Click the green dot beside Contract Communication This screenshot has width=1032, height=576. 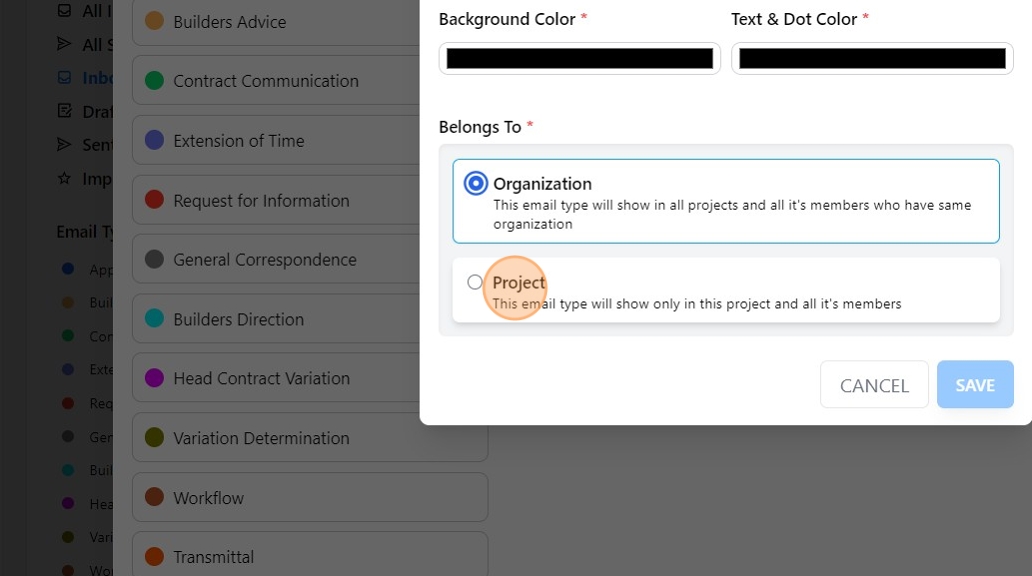tap(154, 81)
